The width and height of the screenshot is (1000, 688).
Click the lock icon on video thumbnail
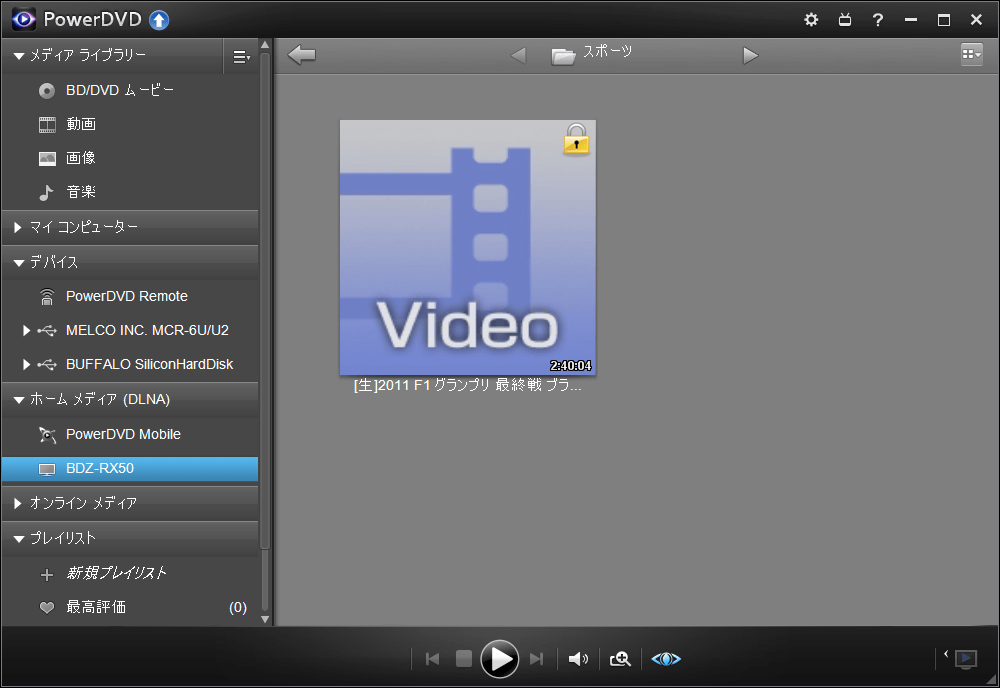tap(577, 139)
